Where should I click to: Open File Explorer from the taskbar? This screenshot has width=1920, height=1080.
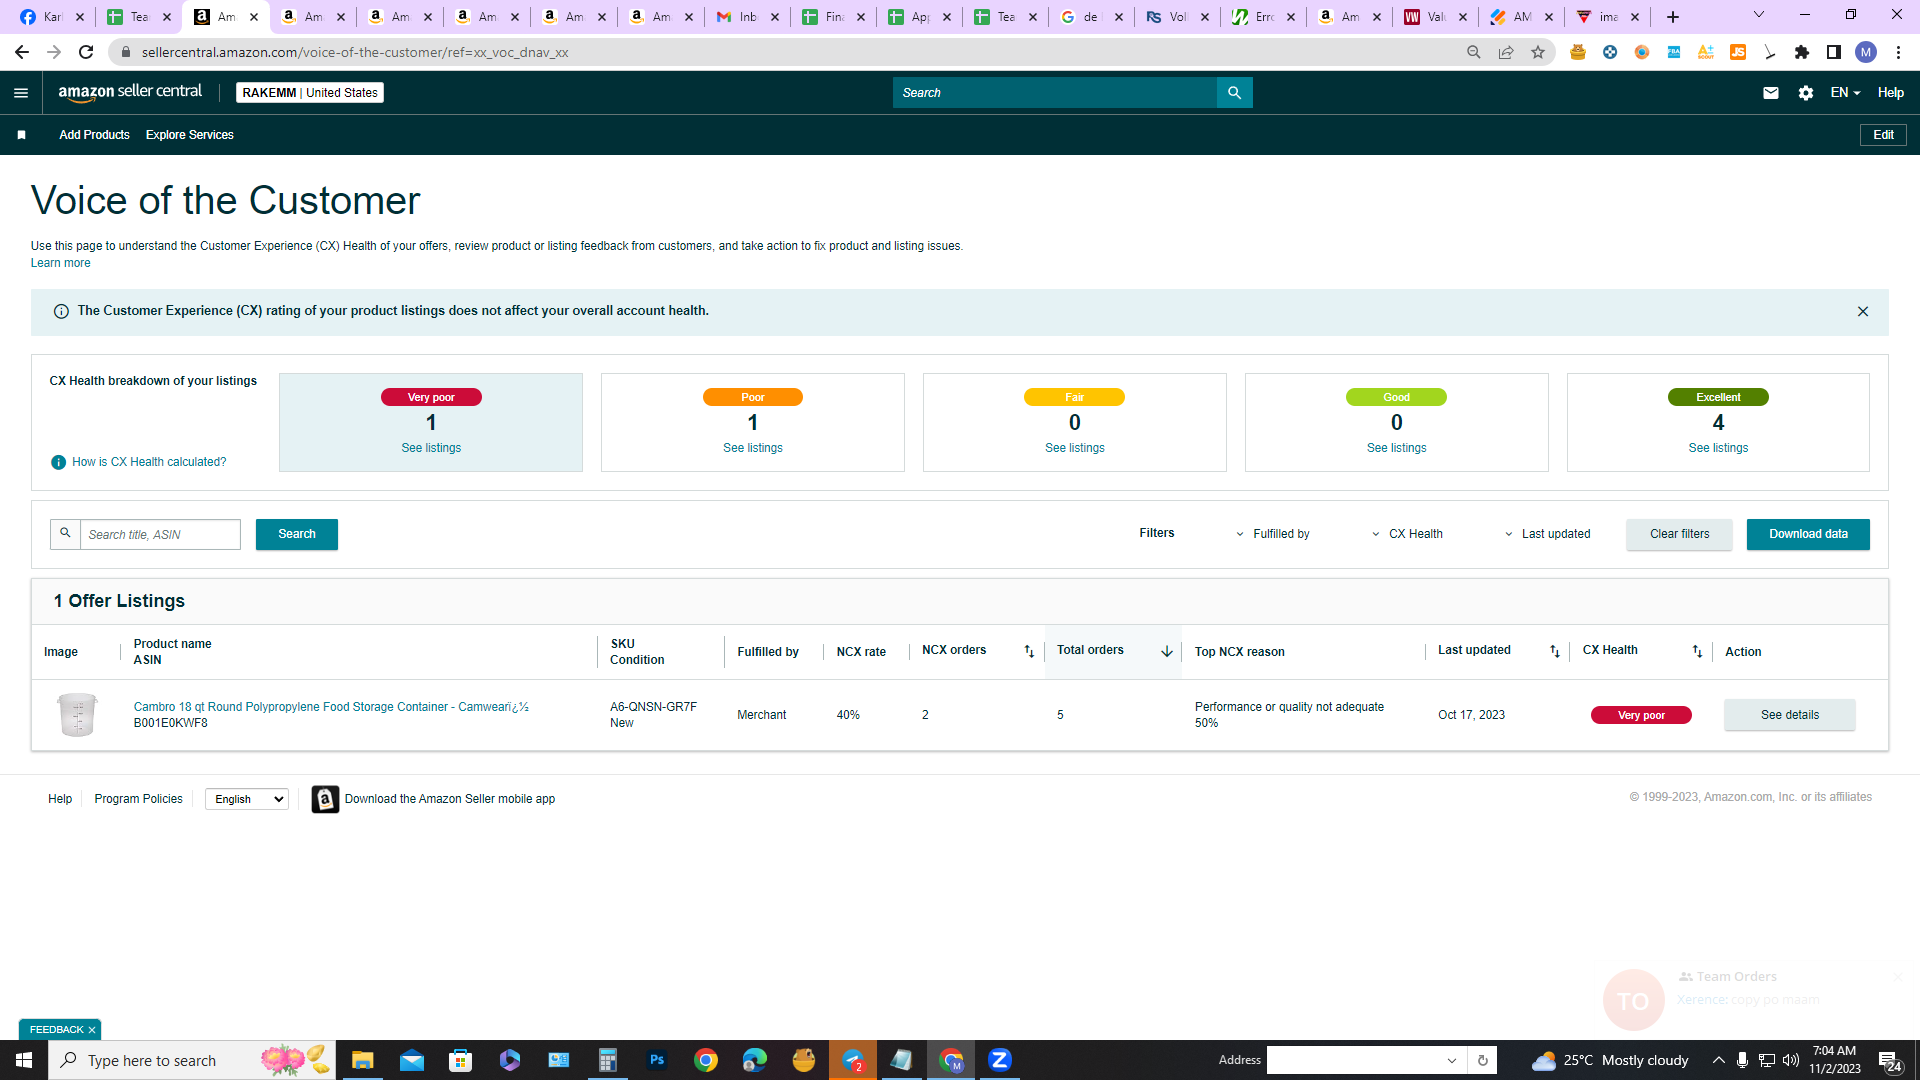point(362,1060)
